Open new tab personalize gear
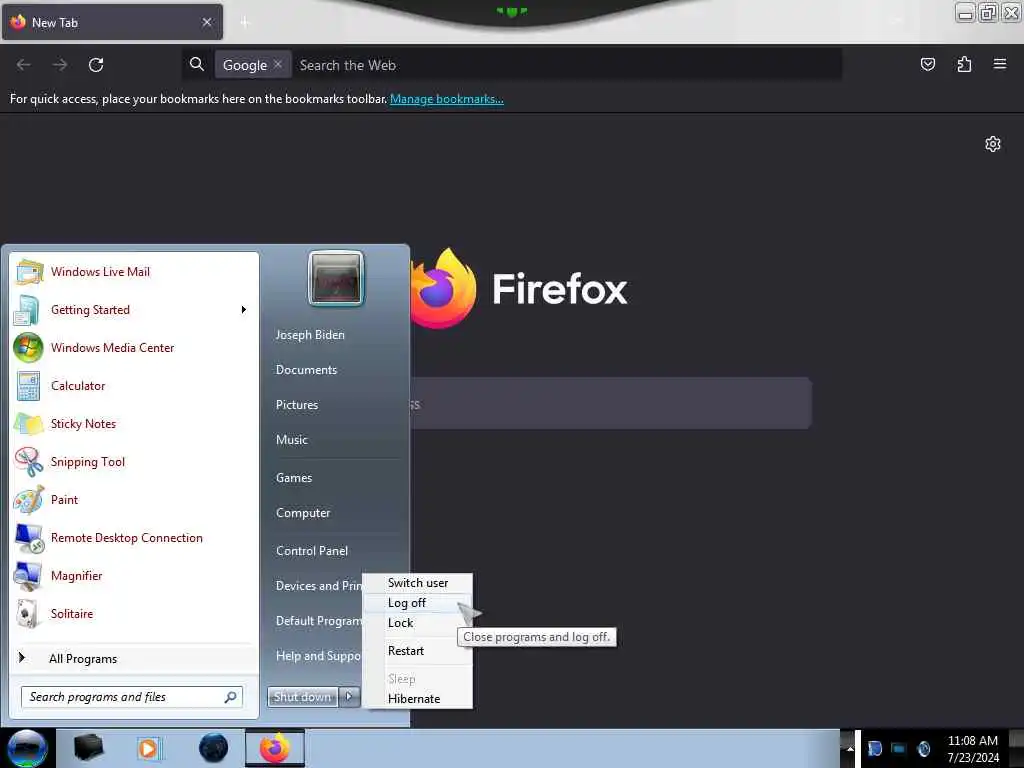The height and width of the screenshot is (768, 1024). click(x=993, y=144)
